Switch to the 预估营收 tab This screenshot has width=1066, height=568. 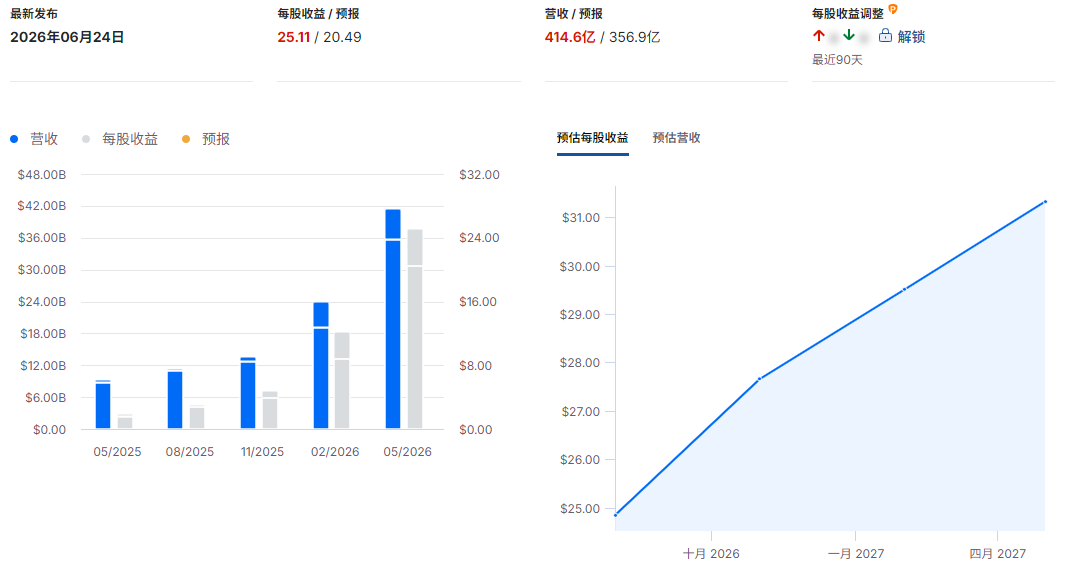676,138
